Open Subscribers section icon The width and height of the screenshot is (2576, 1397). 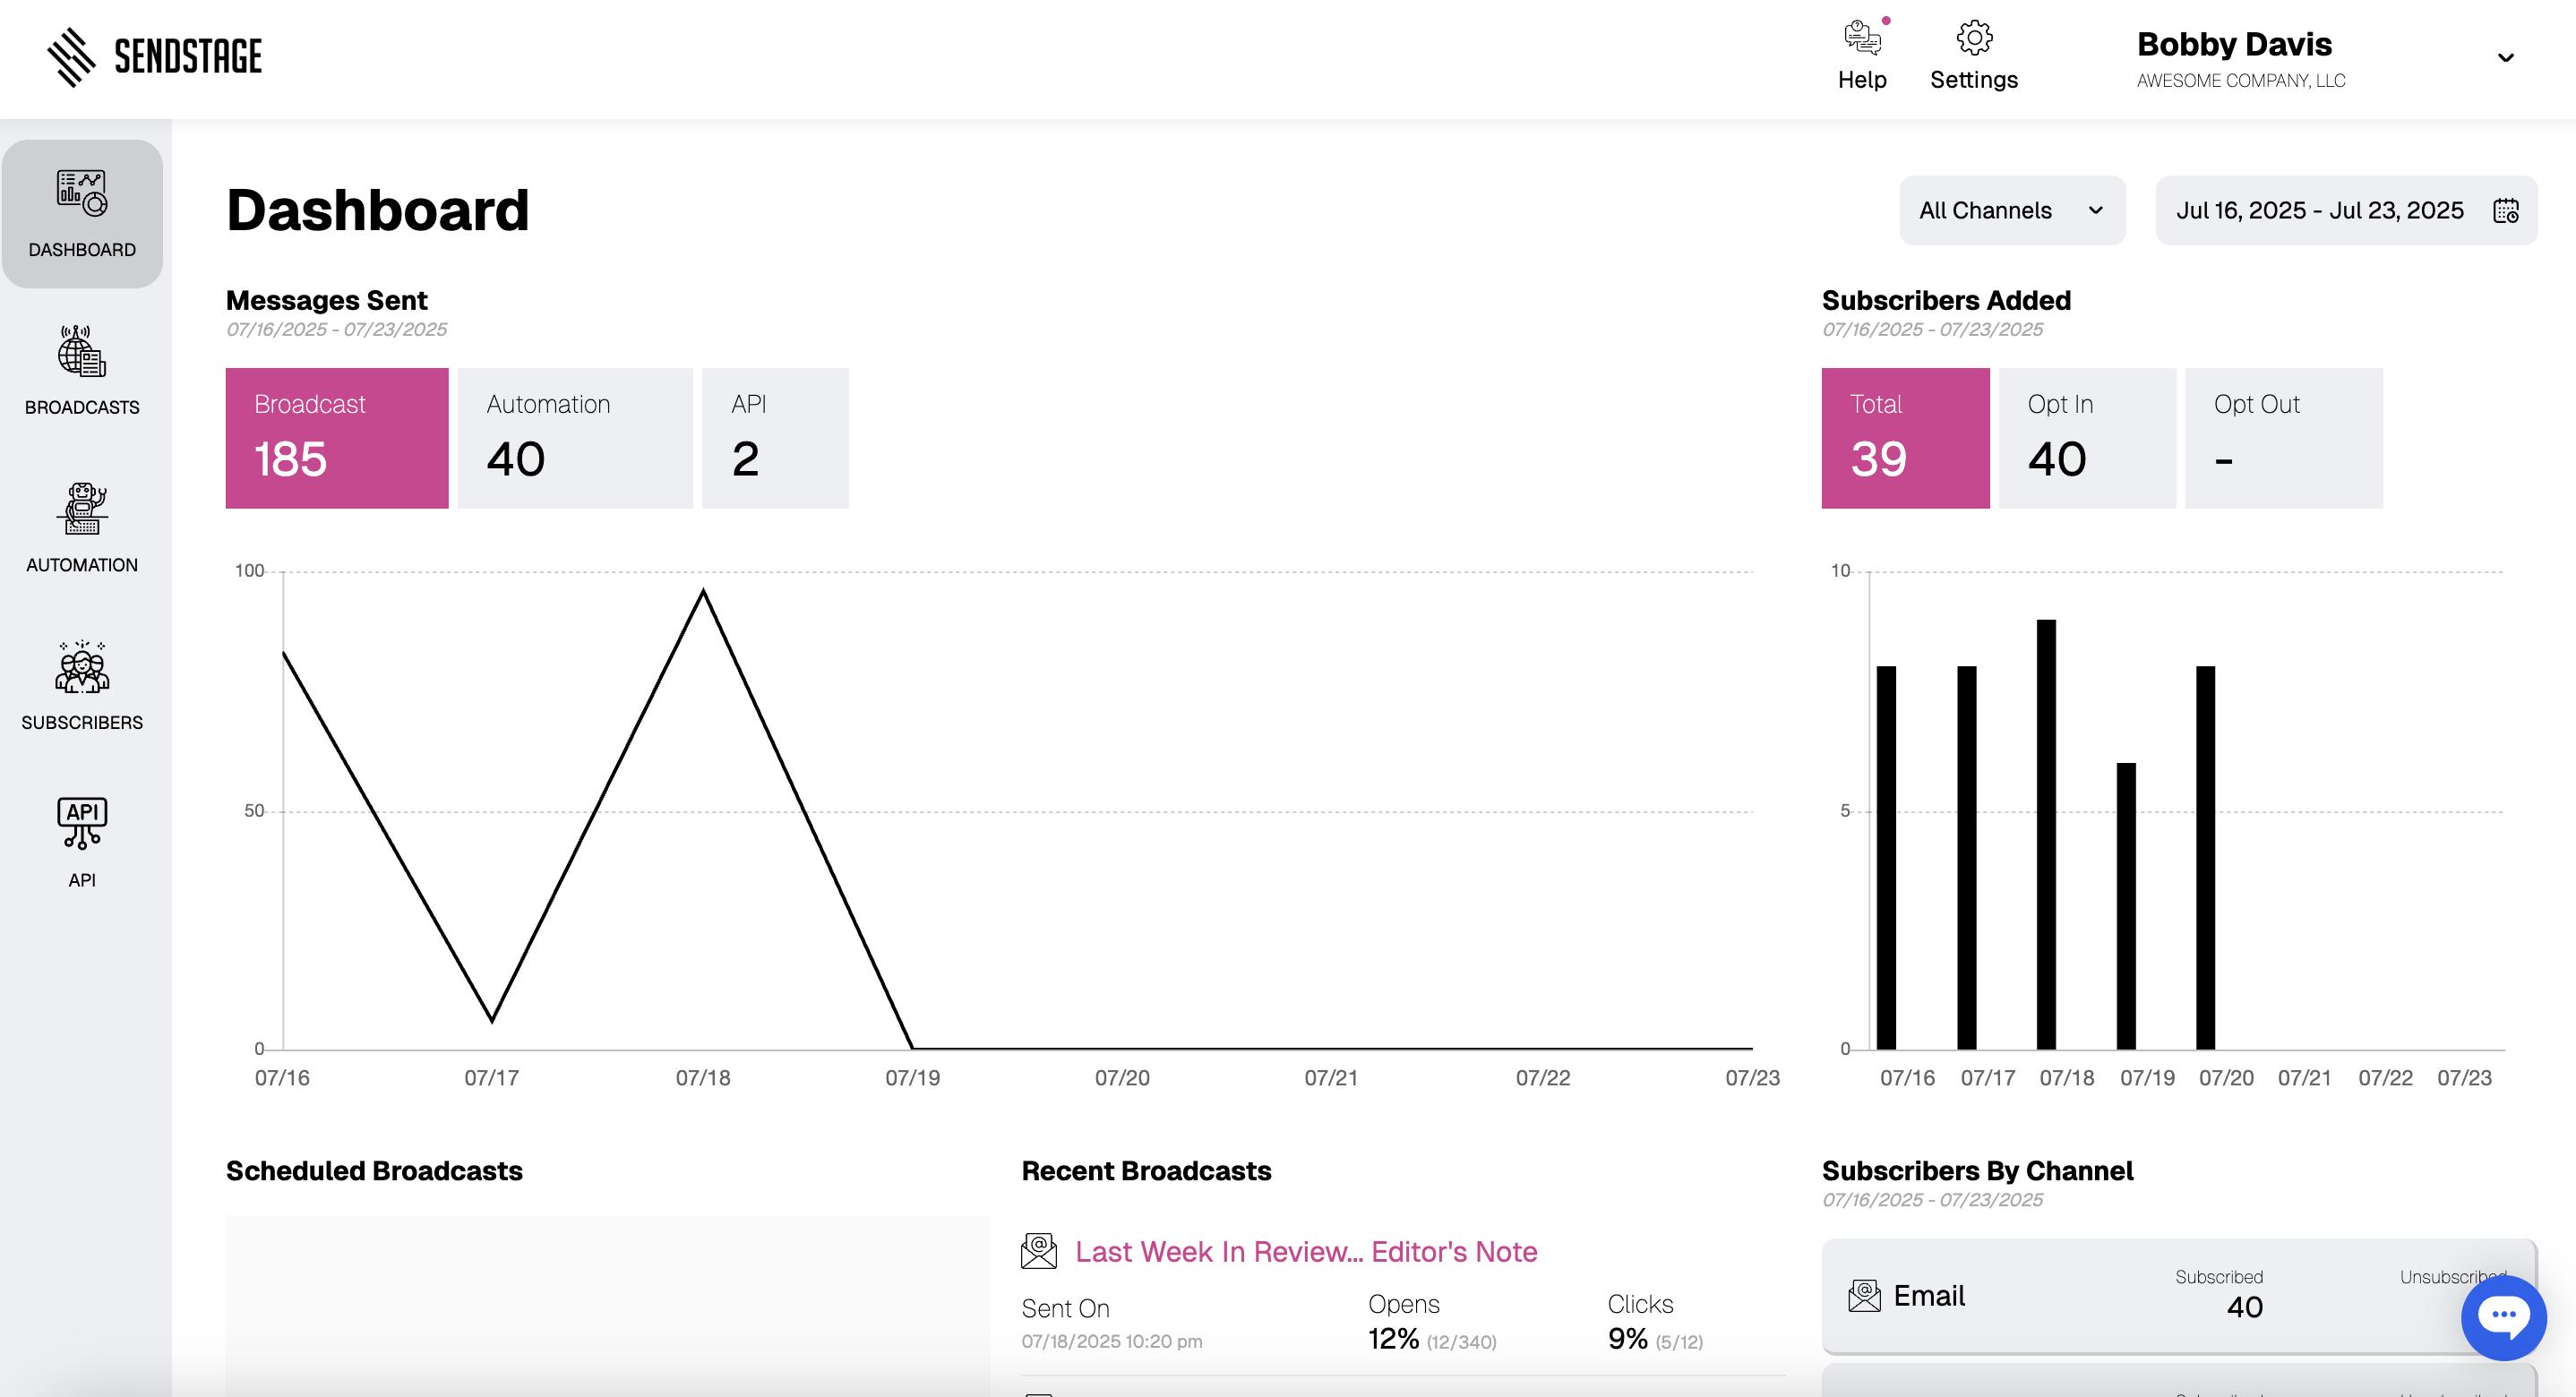[82, 668]
